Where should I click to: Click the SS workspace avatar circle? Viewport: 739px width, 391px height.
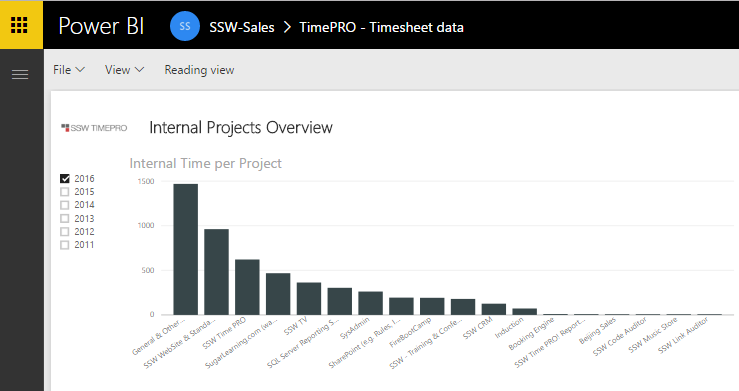click(x=185, y=26)
